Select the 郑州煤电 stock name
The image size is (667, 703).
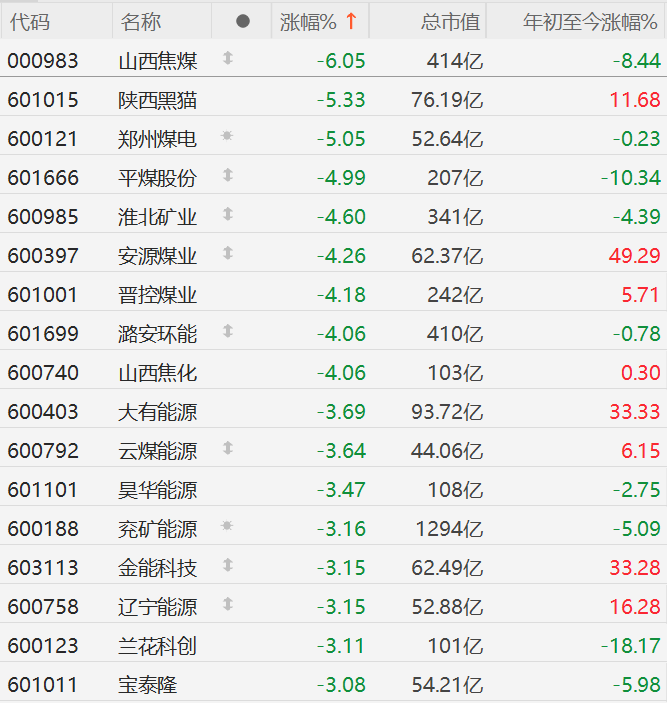pyautogui.click(x=157, y=139)
